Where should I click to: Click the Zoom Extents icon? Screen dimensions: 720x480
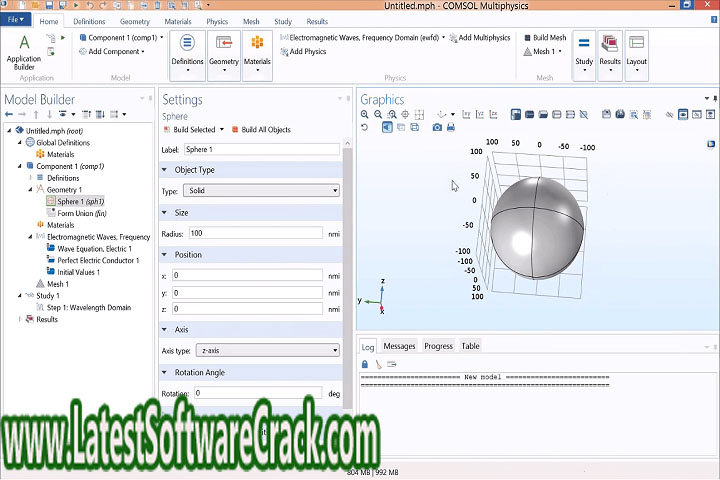419,114
